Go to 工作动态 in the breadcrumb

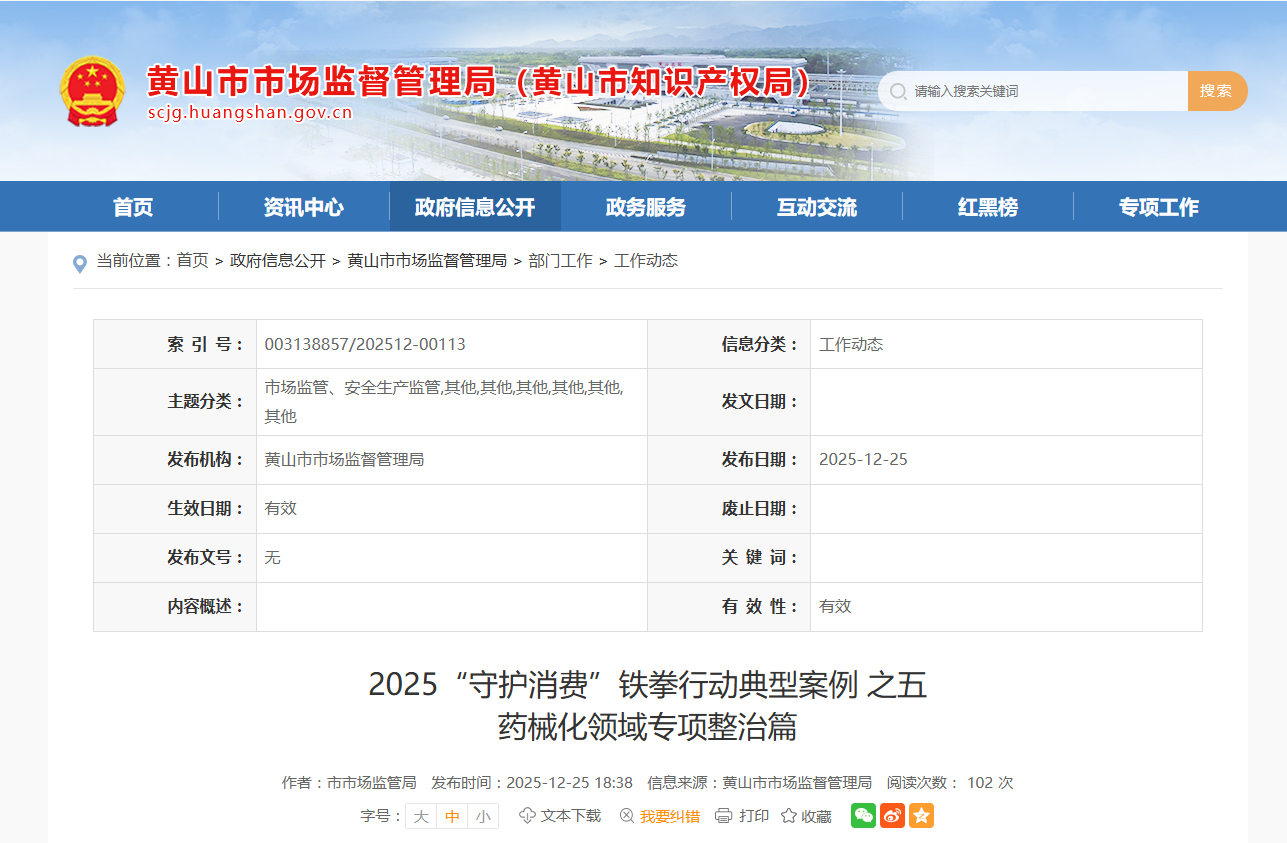[x=646, y=261]
